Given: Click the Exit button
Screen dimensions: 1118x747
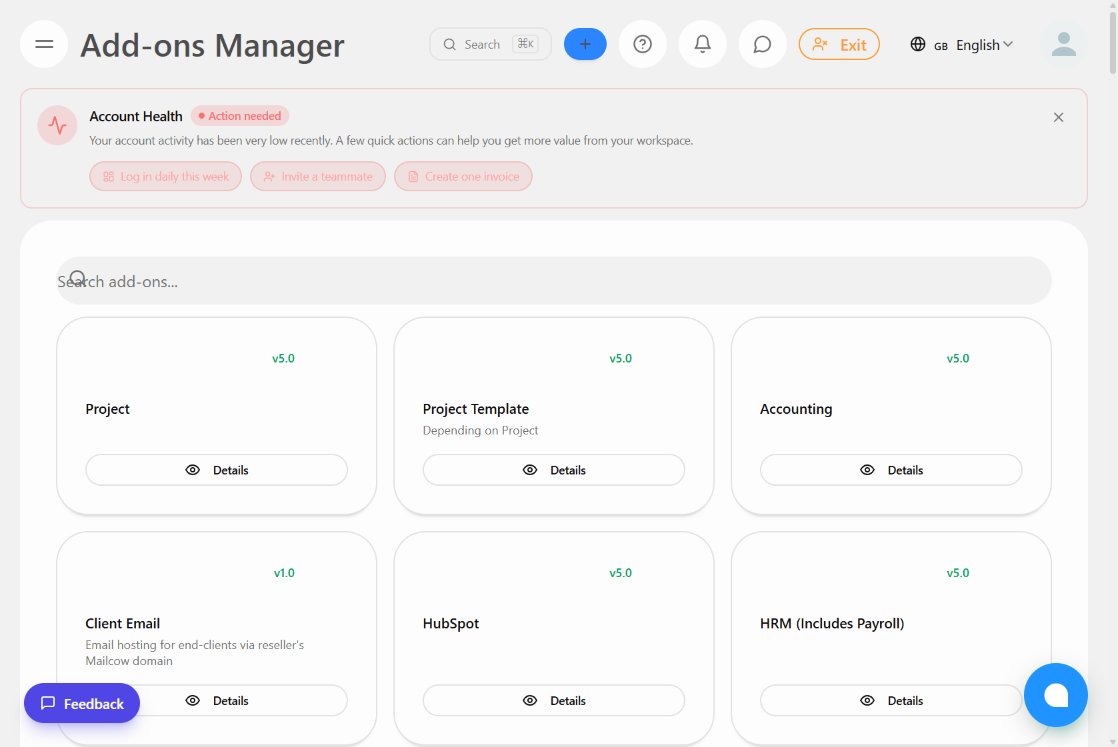Looking at the screenshot, I should [839, 44].
